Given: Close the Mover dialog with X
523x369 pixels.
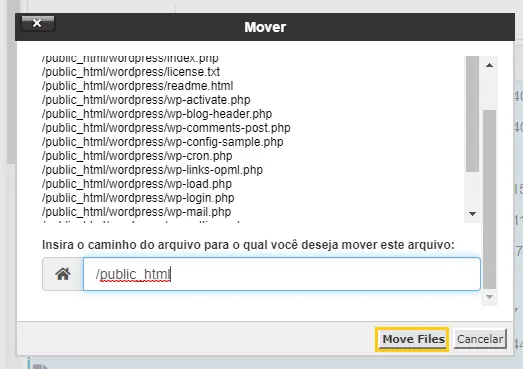Looking at the screenshot, I should 38,23.
